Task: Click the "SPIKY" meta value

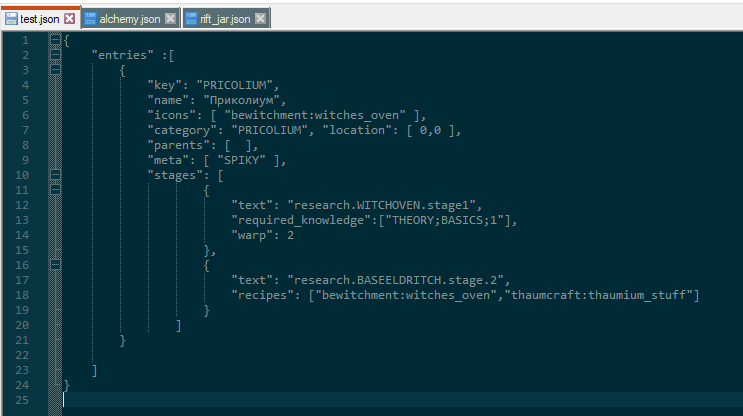Action: (241, 160)
